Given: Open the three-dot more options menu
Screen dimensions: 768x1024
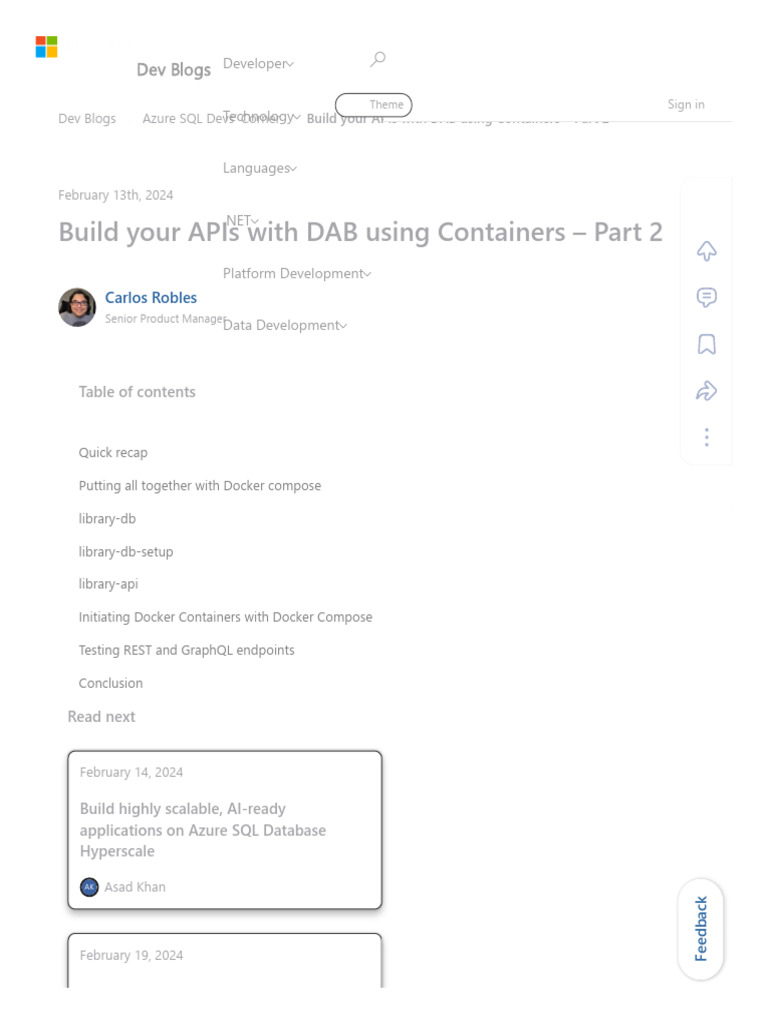Looking at the screenshot, I should click(706, 437).
